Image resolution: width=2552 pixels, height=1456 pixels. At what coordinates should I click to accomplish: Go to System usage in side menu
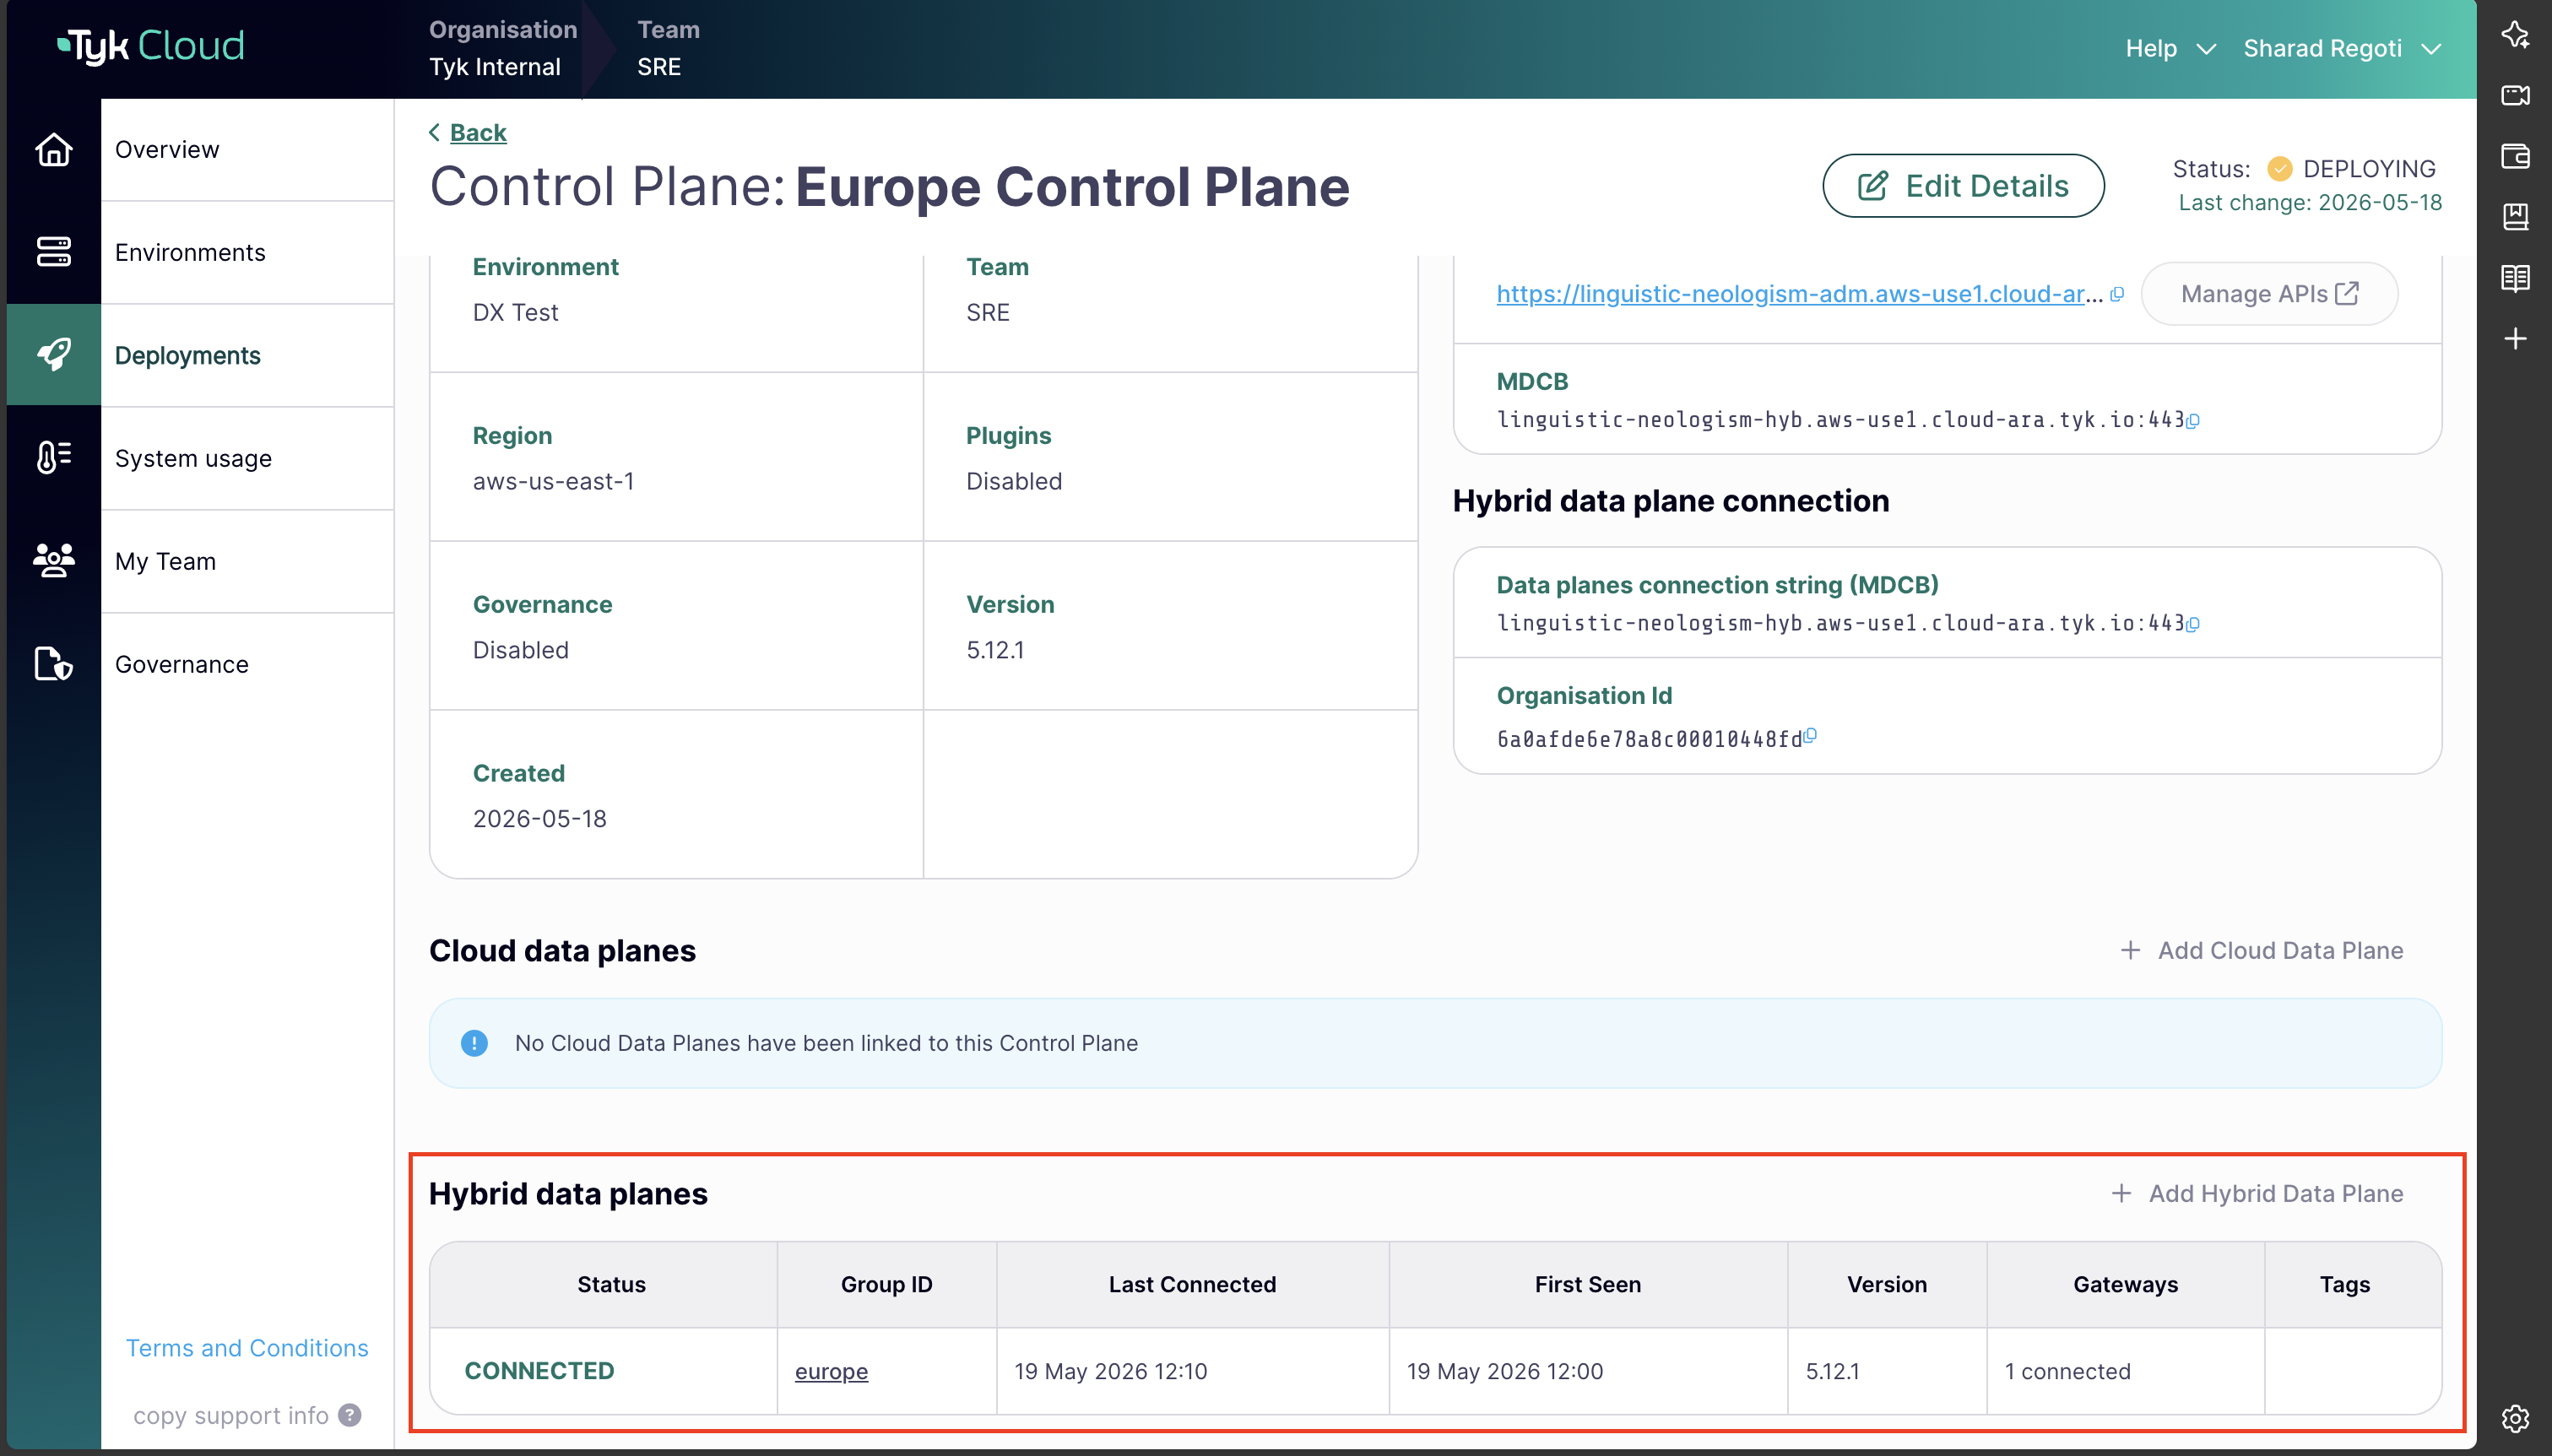247,459
